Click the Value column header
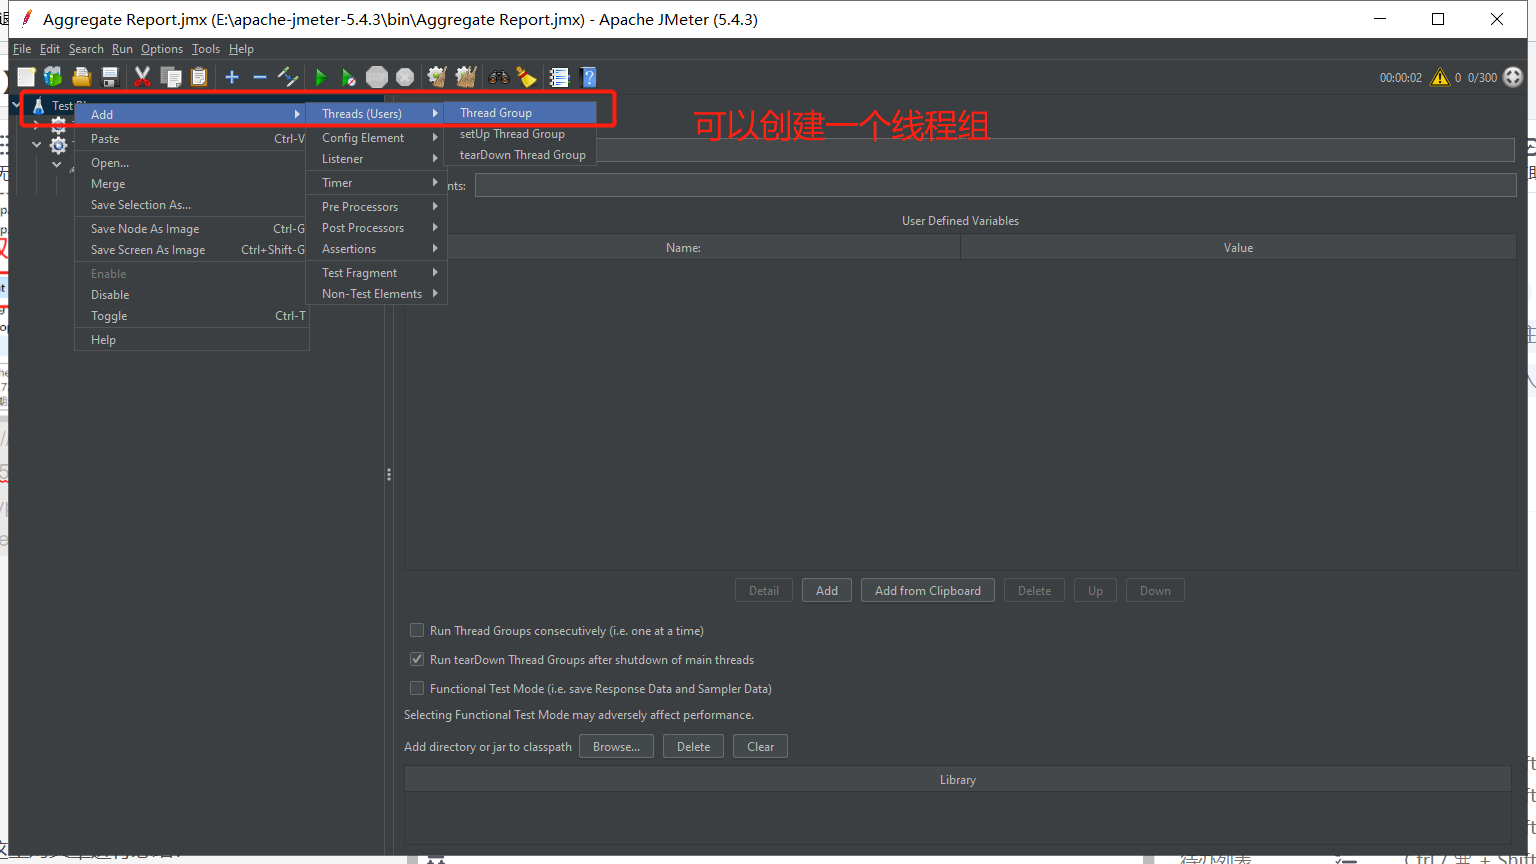 [x=1238, y=248]
